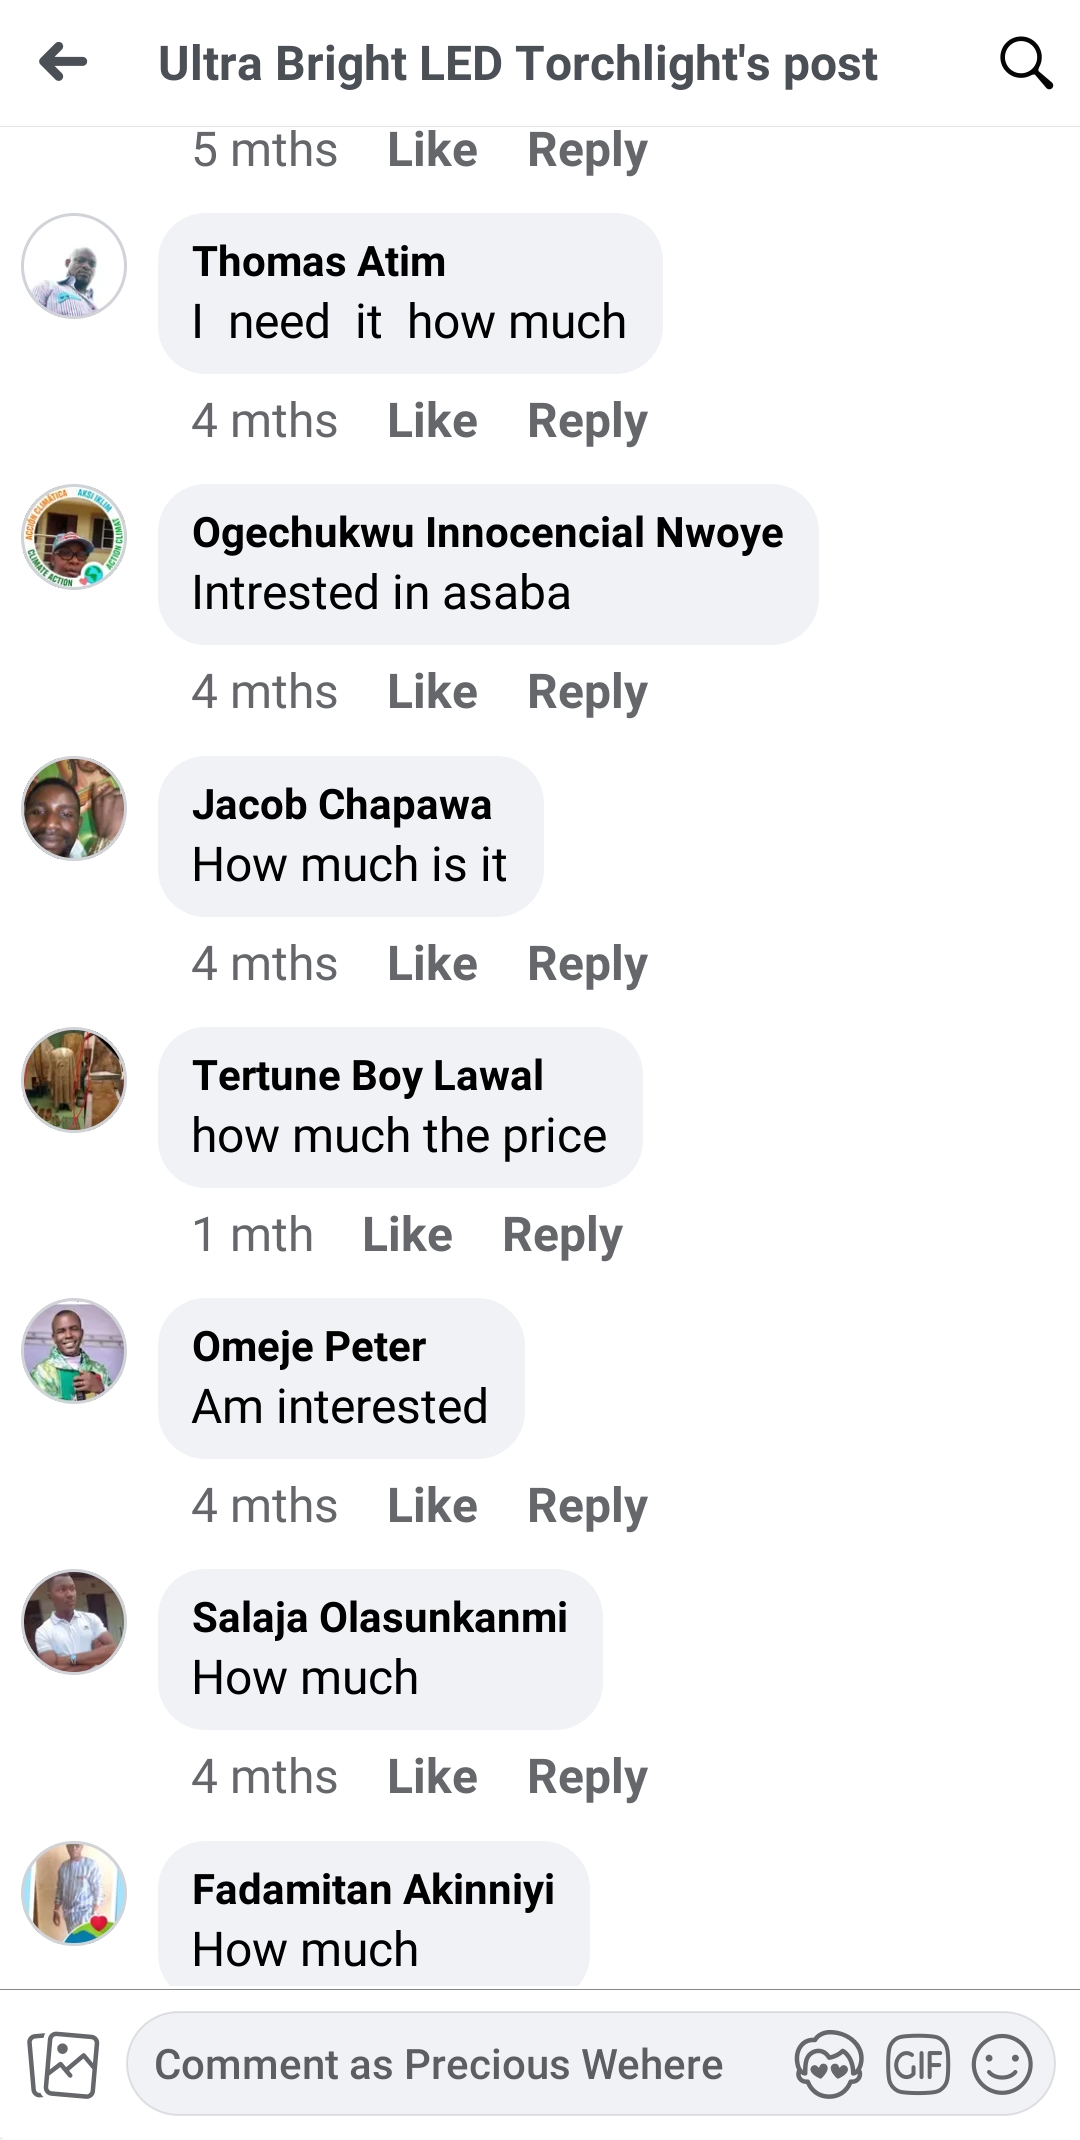The image size is (1080, 2140).
Task: Tap Omeje Peter's avatar
Action: click(x=74, y=1351)
